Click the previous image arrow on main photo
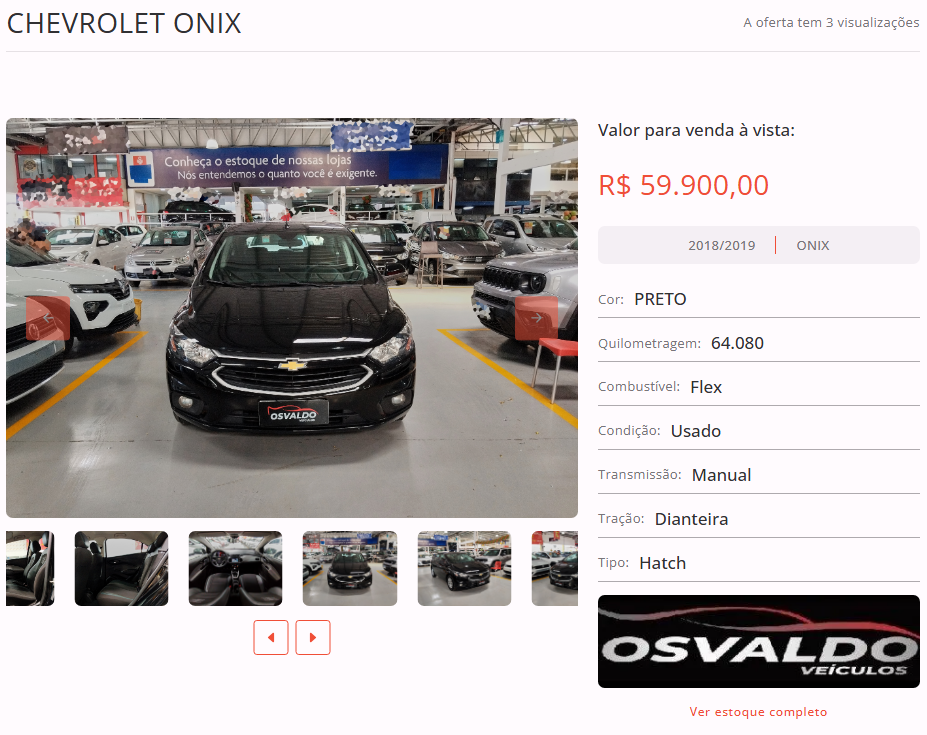The image size is (927, 735). (48, 318)
